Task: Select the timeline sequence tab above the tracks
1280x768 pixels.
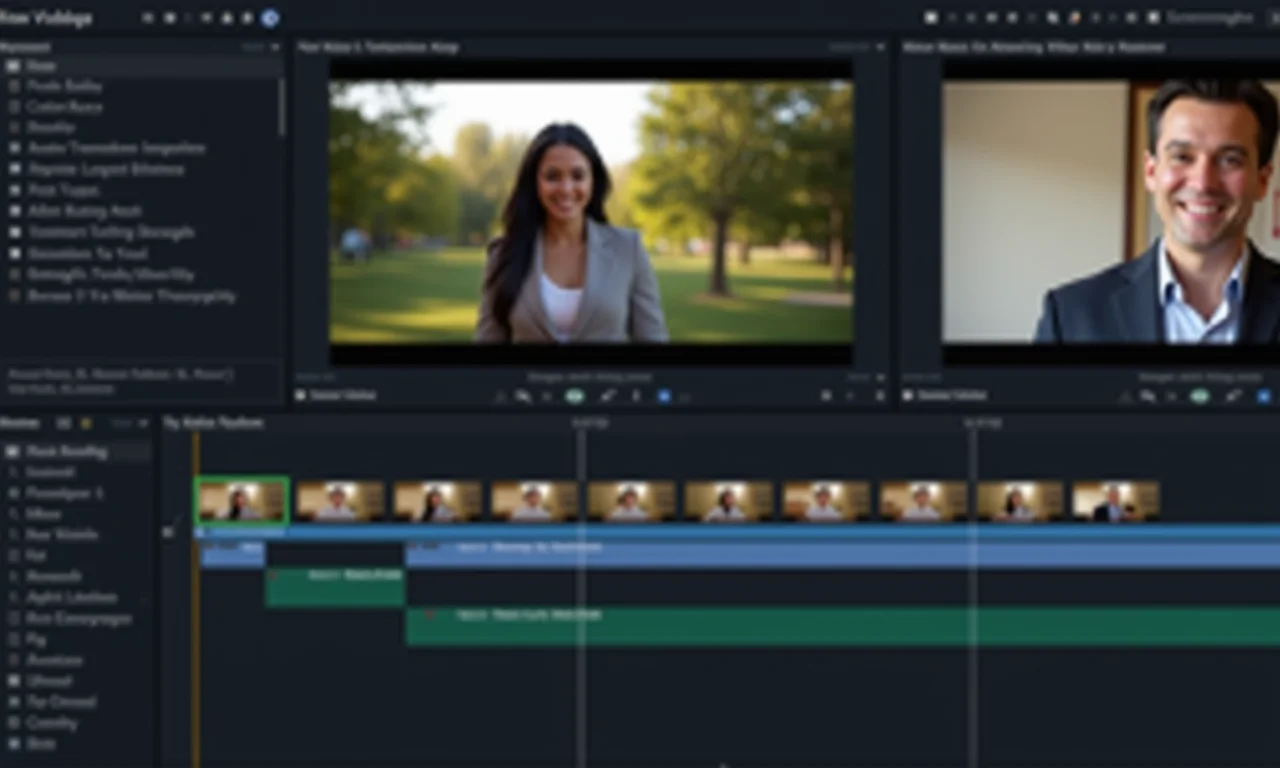Action: (x=212, y=422)
